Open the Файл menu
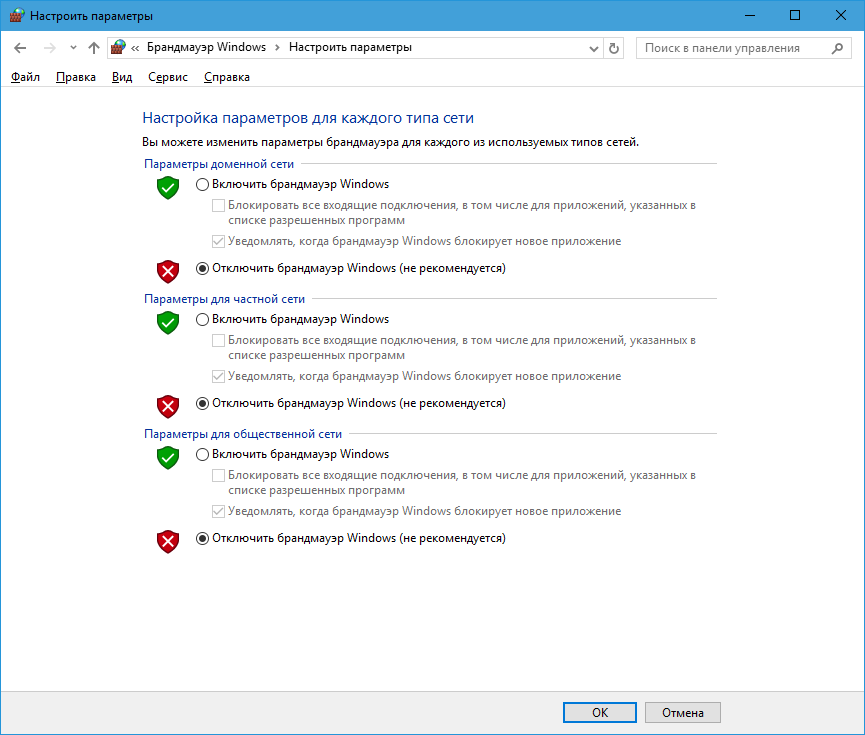This screenshot has width=865, height=735. click(x=25, y=77)
